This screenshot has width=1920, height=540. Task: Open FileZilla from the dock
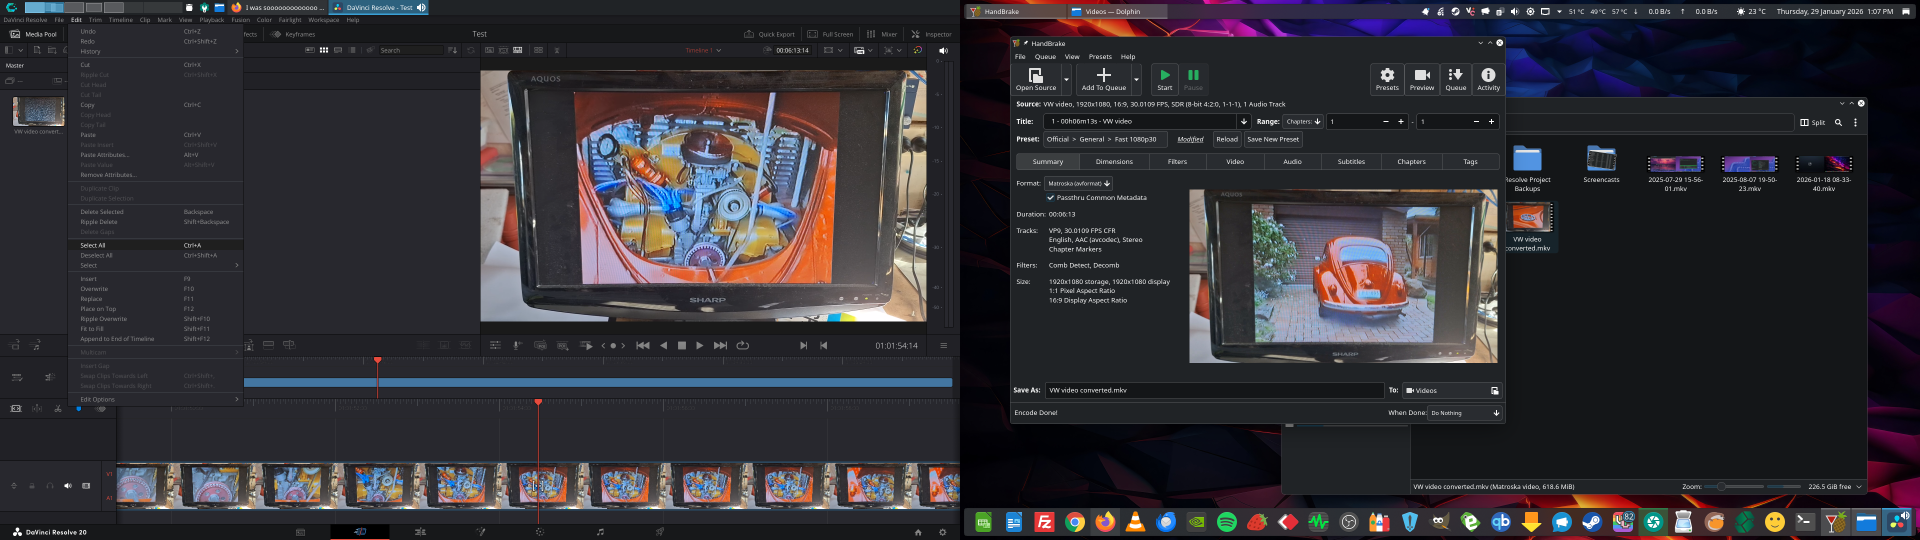[1044, 522]
